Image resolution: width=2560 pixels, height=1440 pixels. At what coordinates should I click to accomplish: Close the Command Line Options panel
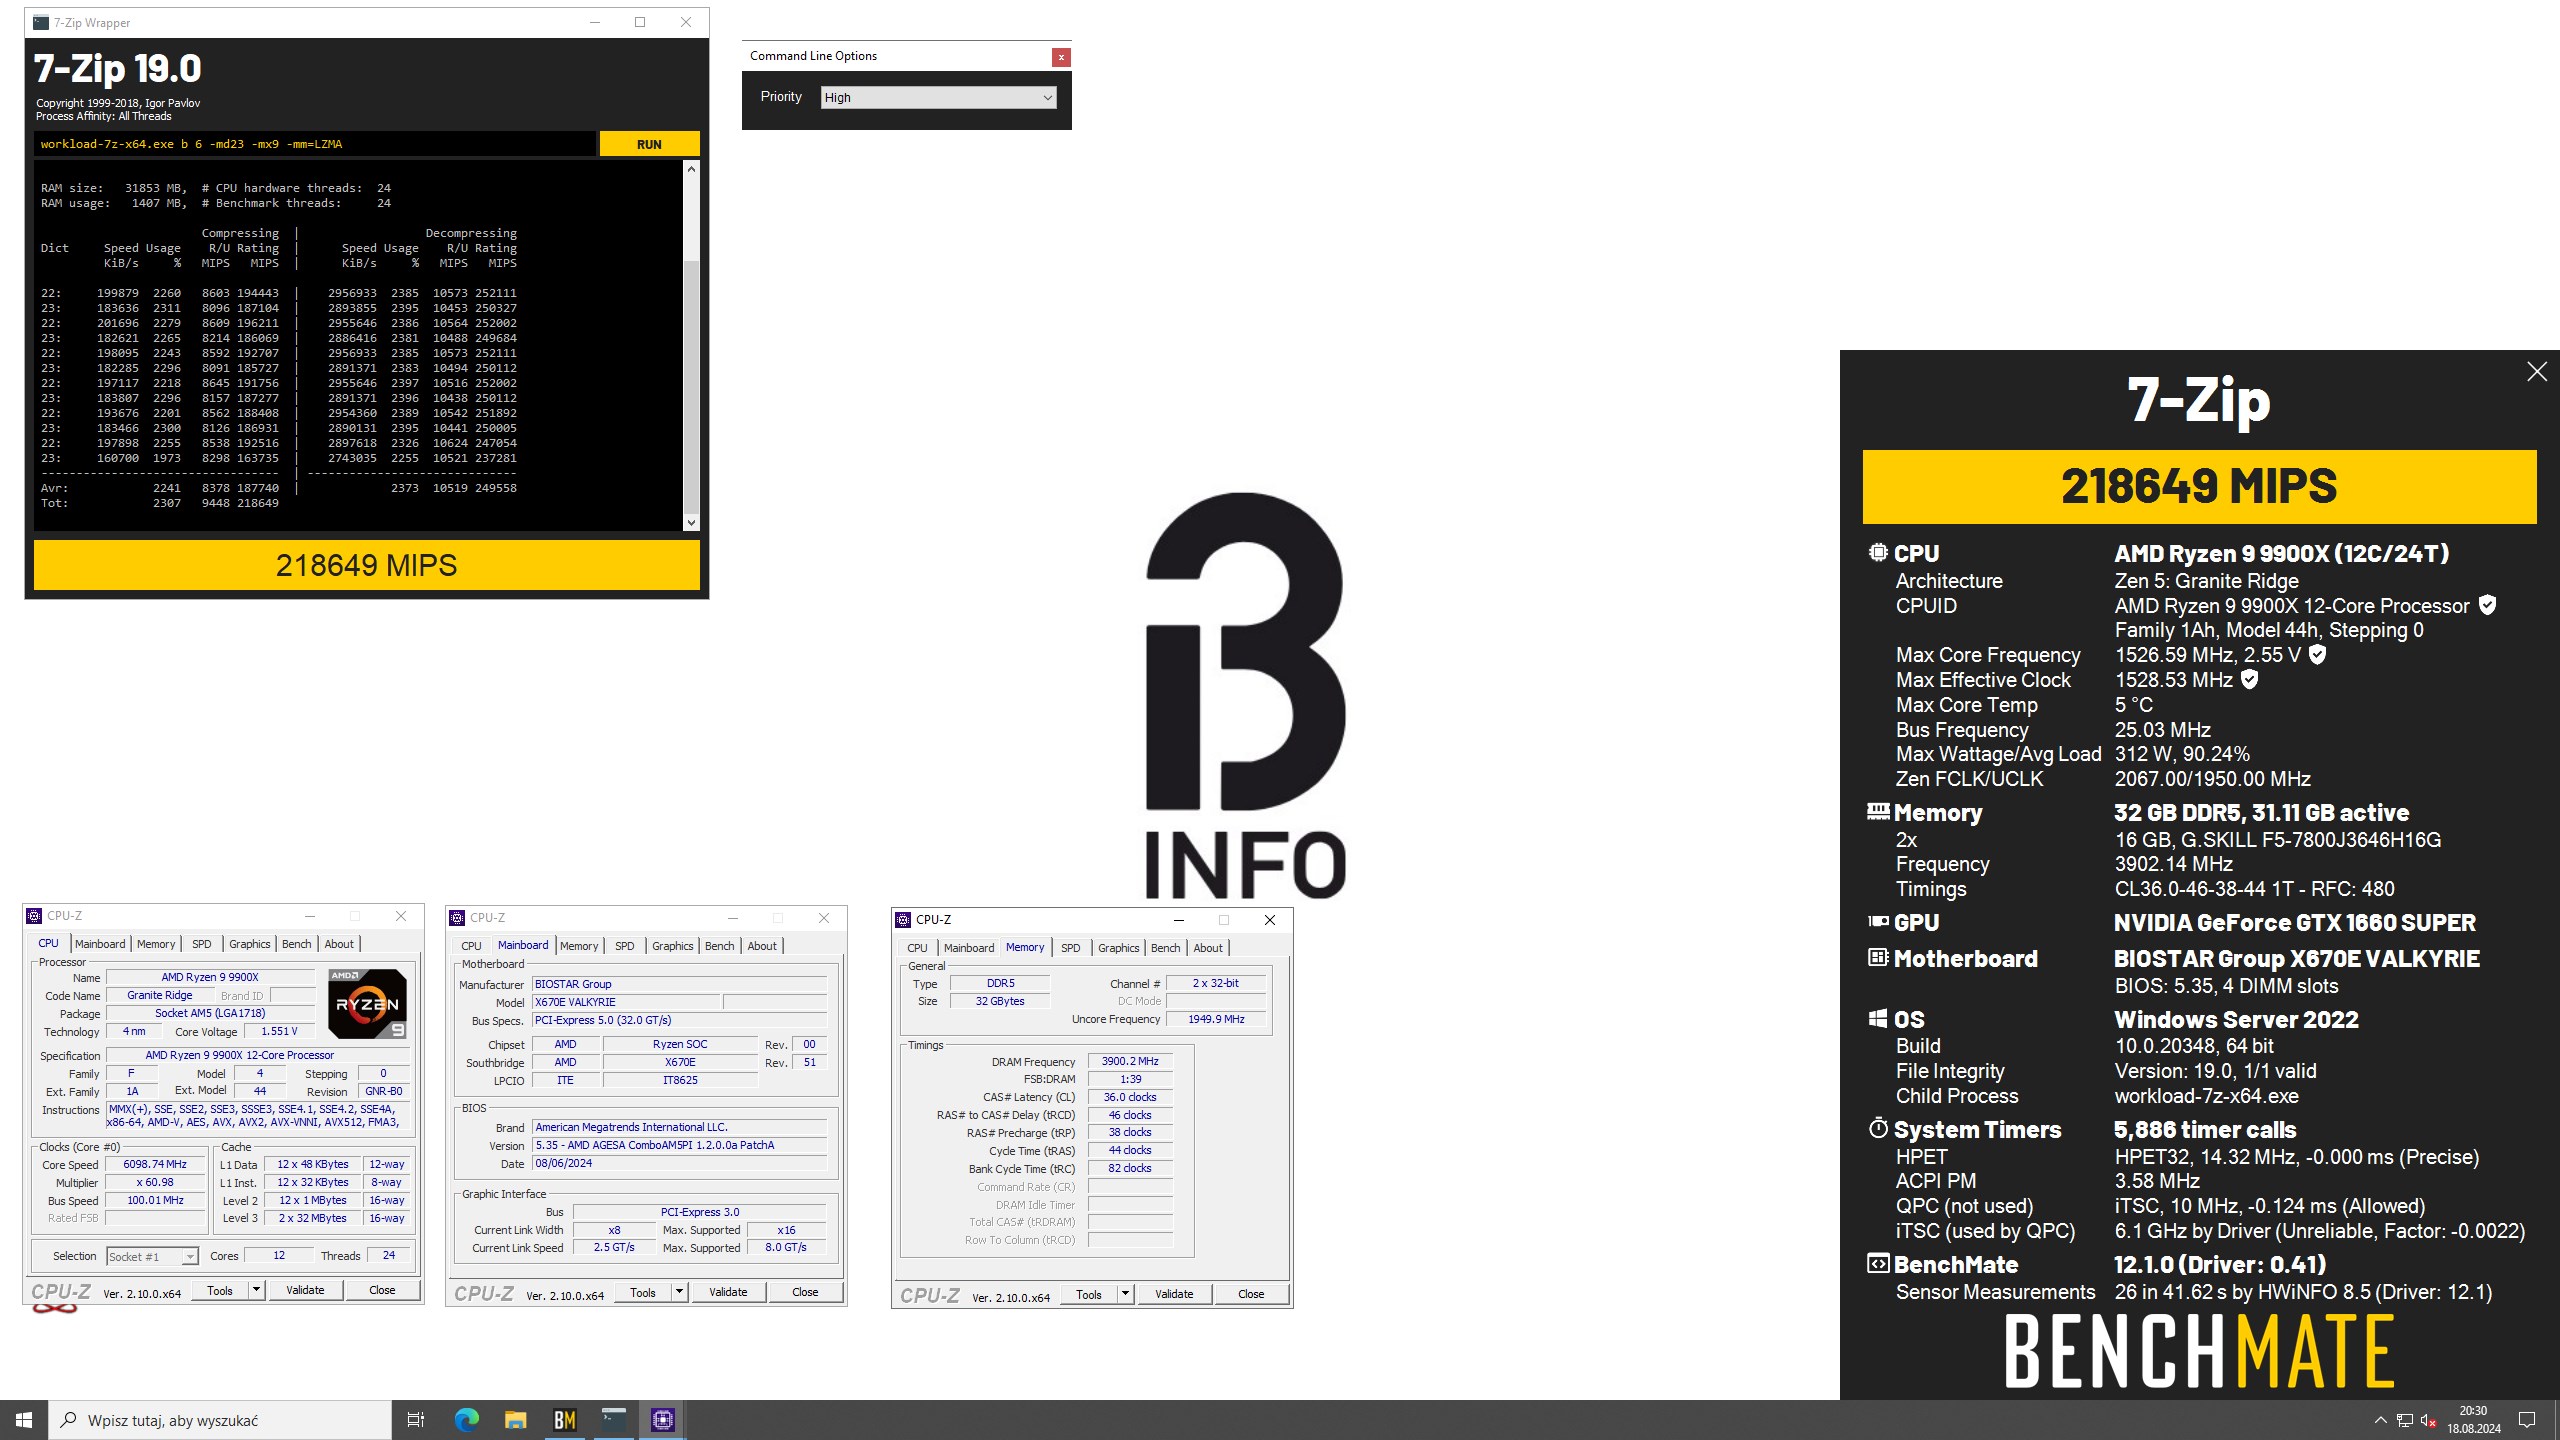coord(1061,57)
